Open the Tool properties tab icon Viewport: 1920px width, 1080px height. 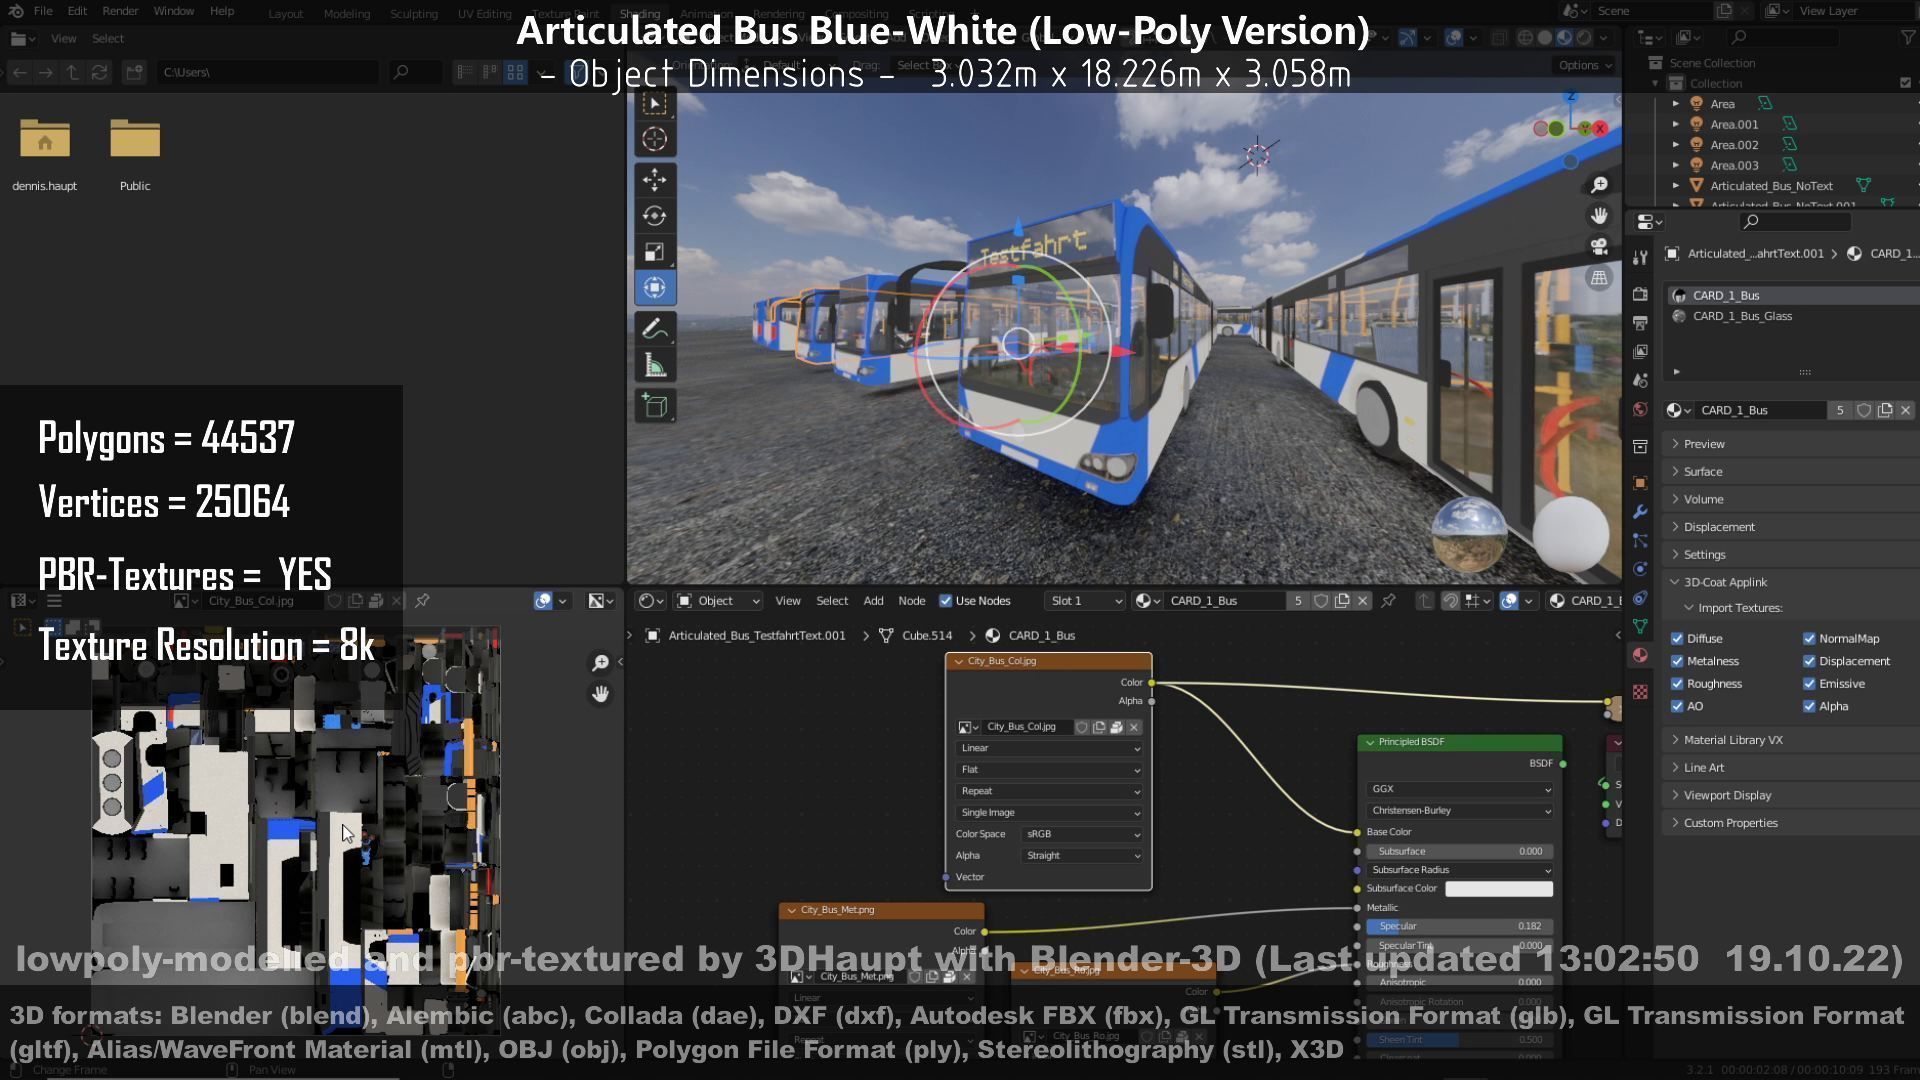pos(1640,257)
